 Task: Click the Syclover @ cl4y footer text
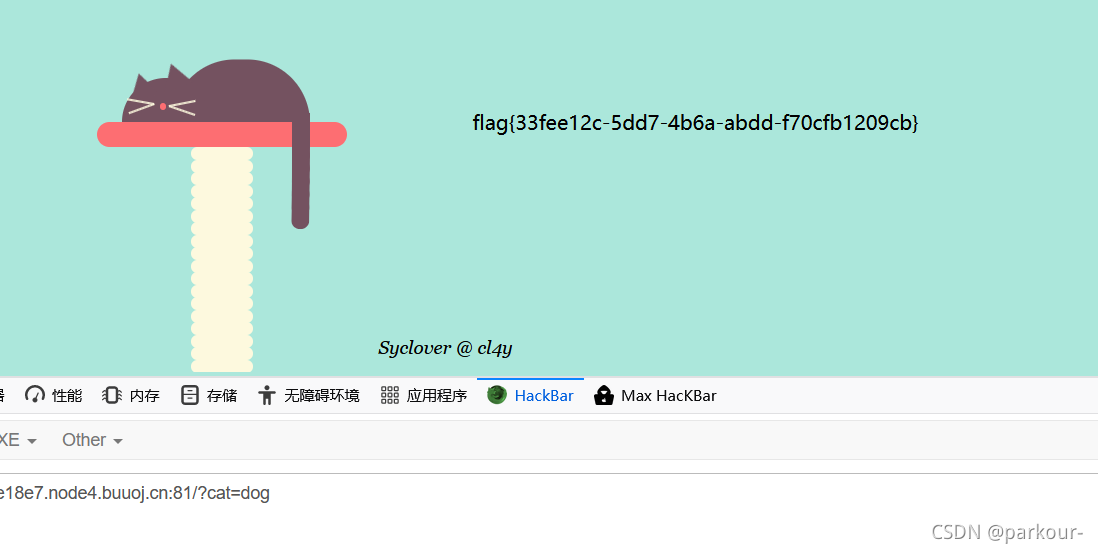pyautogui.click(x=445, y=348)
